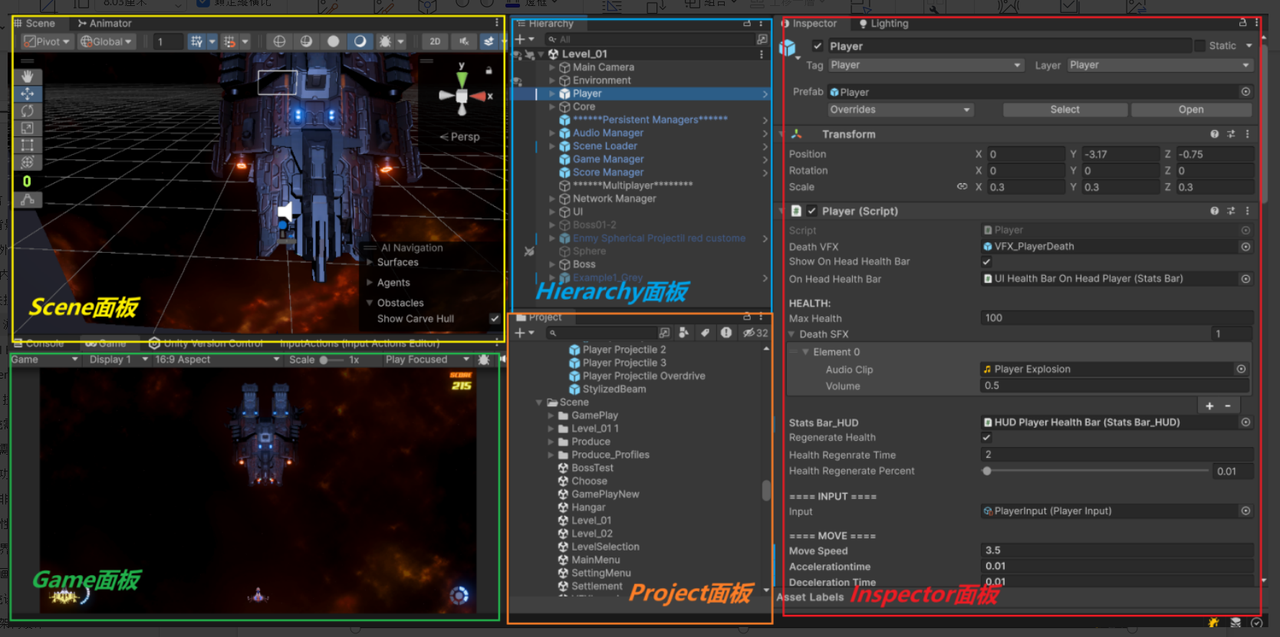Screen dimensions: 1280x637
Task: Select the Rect transform tool
Action: 28,145
